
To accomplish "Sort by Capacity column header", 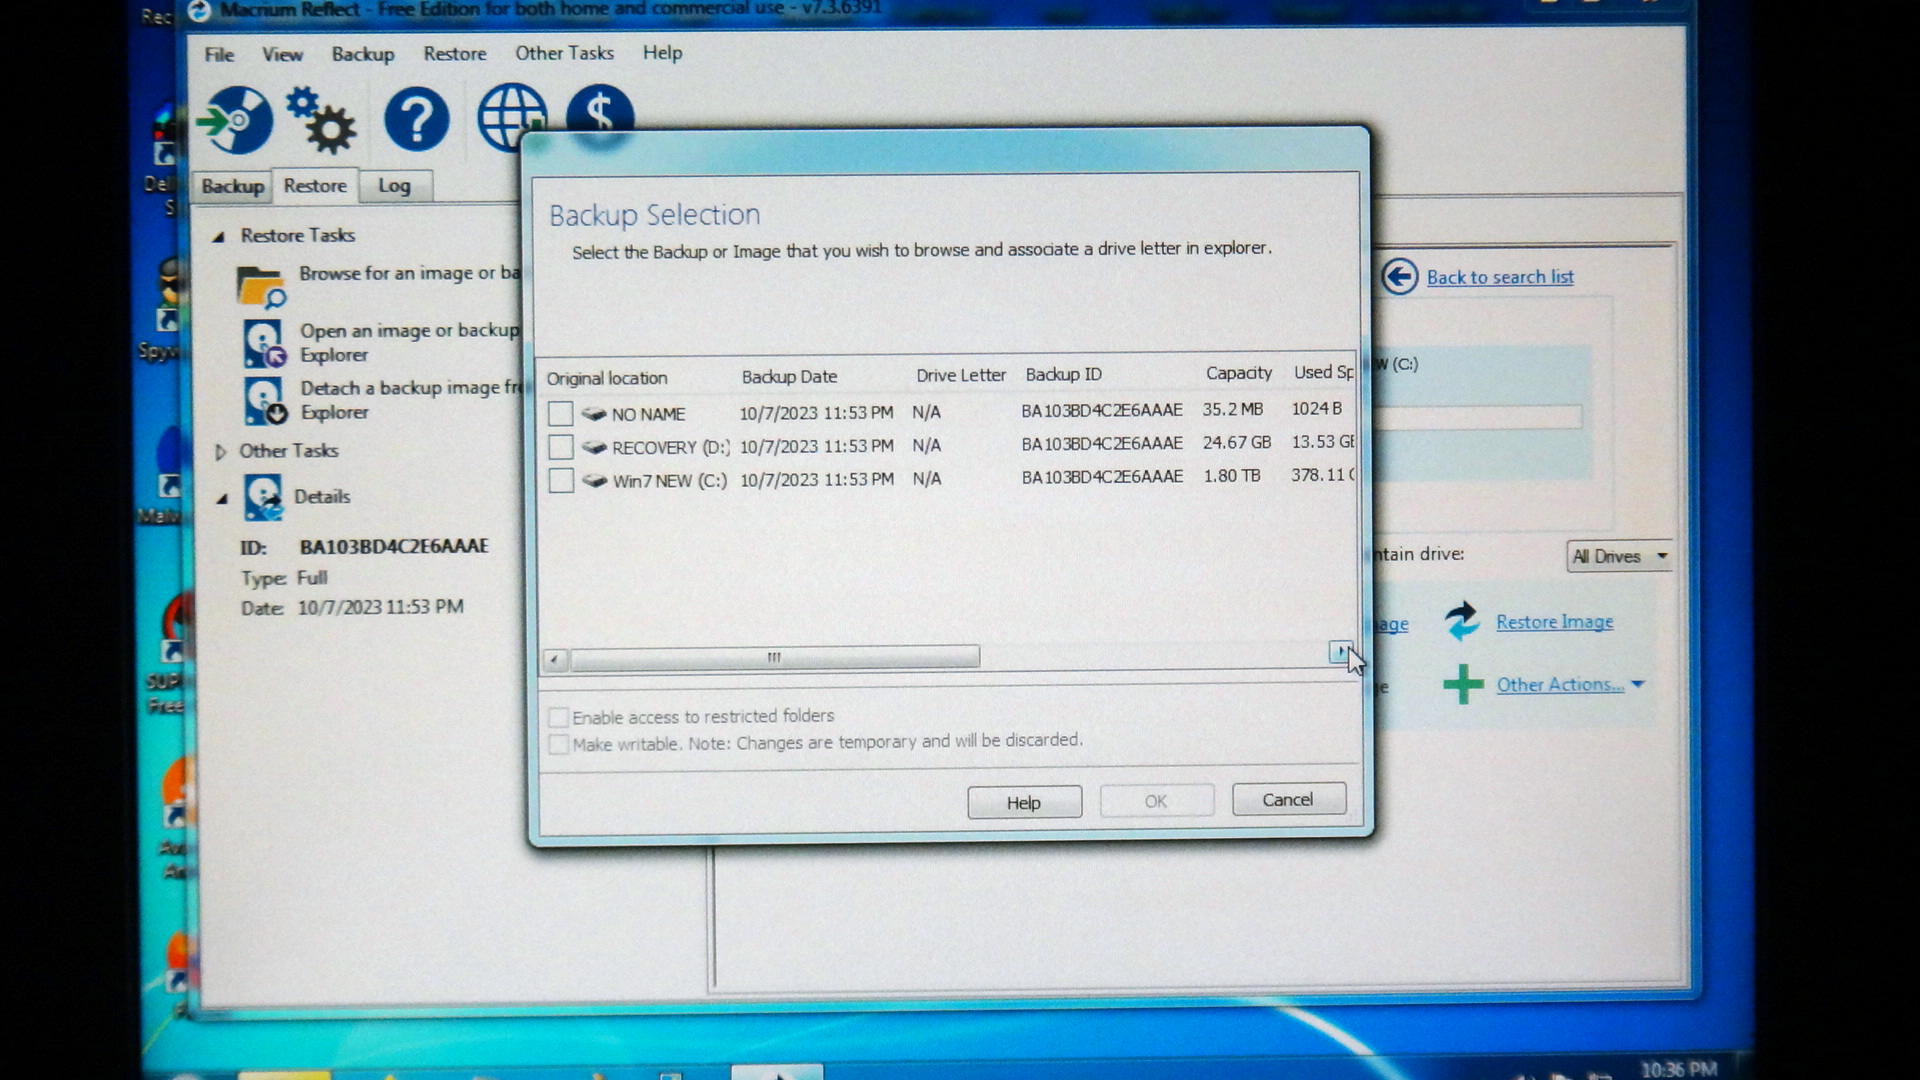I will 1239,373.
